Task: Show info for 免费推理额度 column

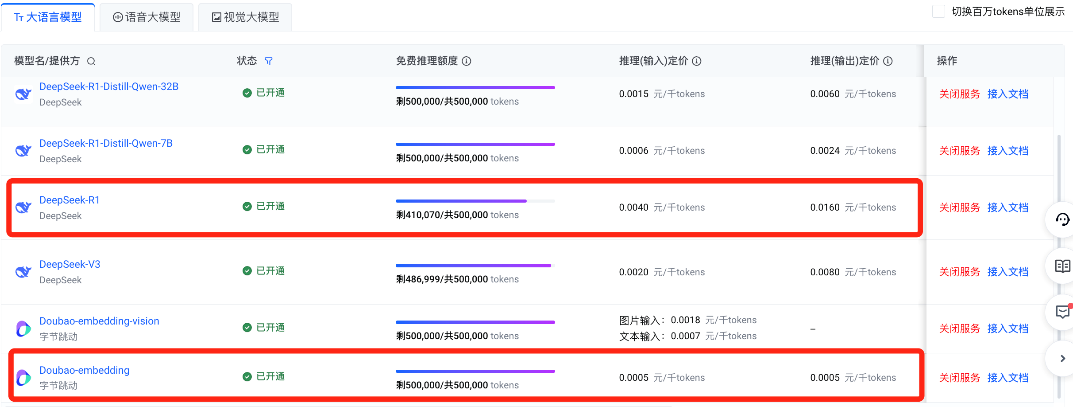Action: tap(467, 62)
